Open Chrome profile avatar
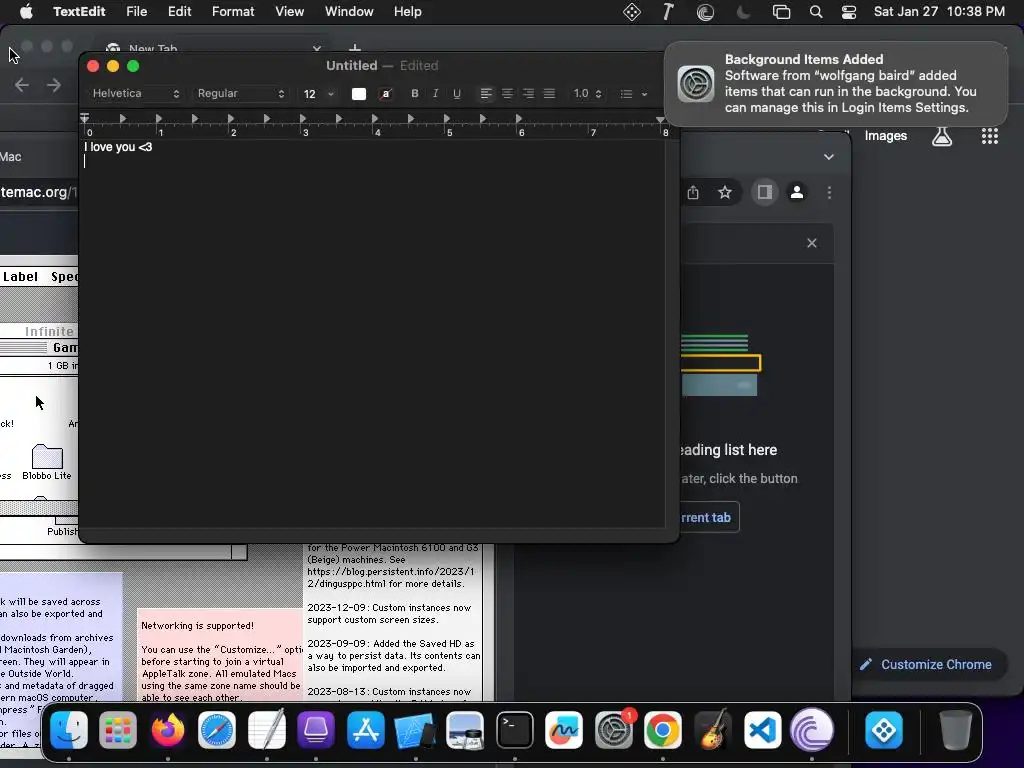Image resolution: width=1024 pixels, height=768 pixels. [x=797, y=192]
